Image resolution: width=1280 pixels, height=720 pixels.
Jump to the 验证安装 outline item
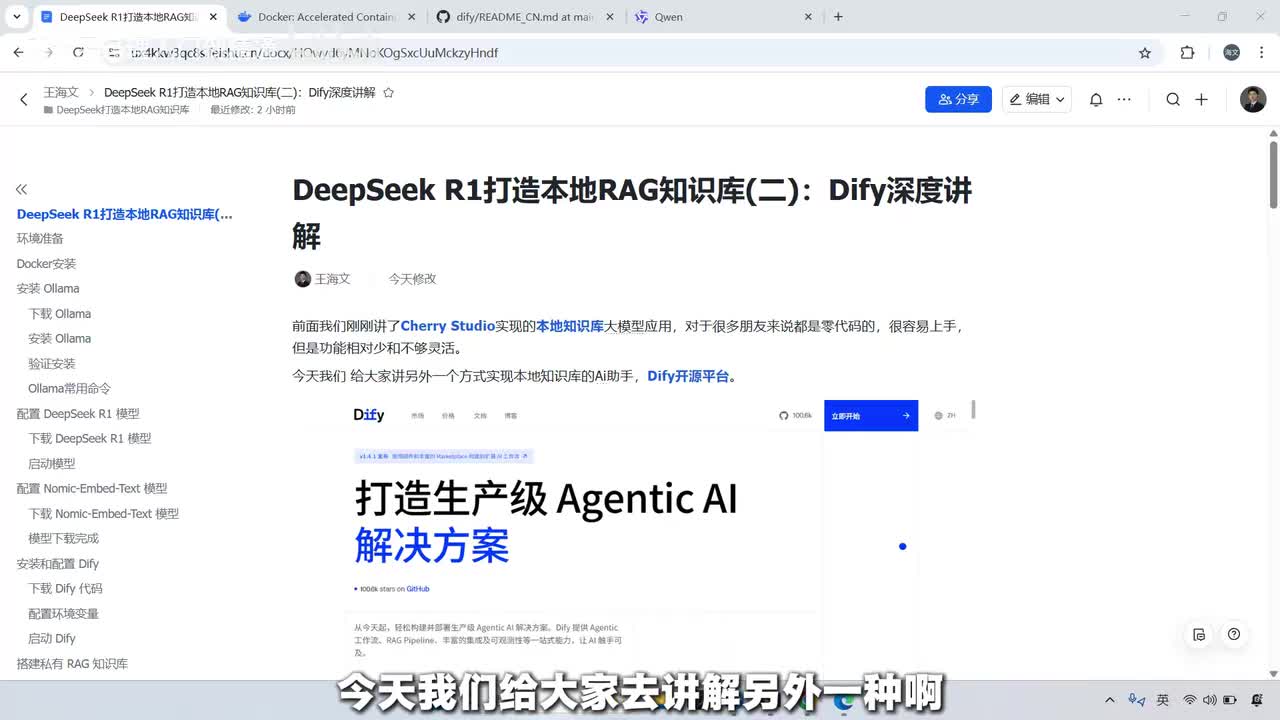coord(52,364)
